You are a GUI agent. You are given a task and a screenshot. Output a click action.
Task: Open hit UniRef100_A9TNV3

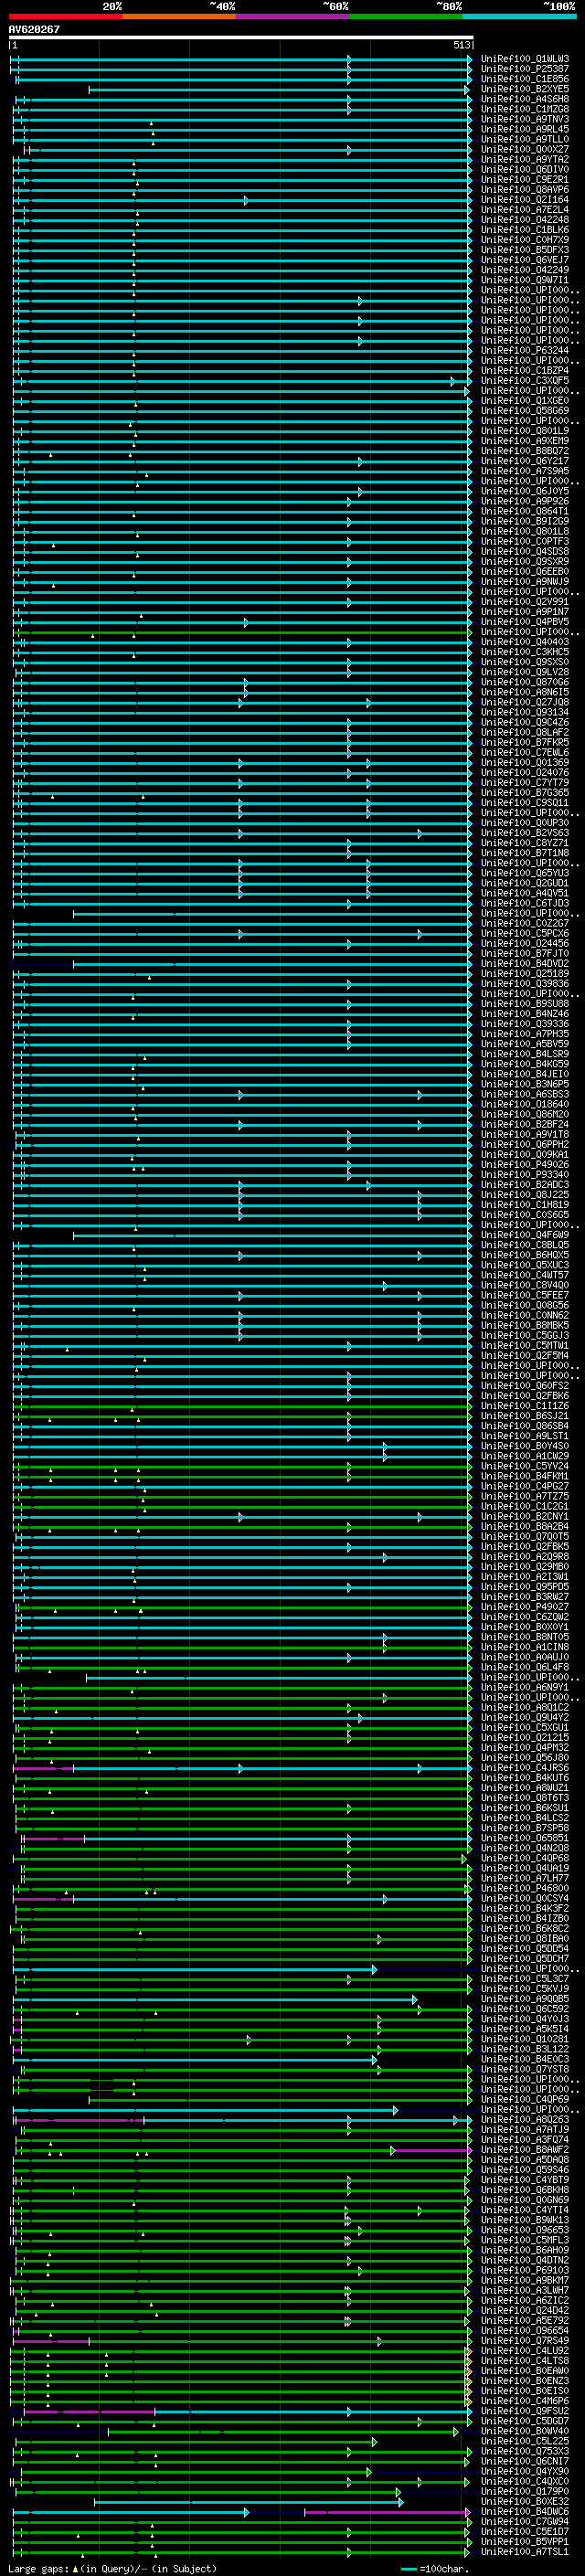[525, 119]
